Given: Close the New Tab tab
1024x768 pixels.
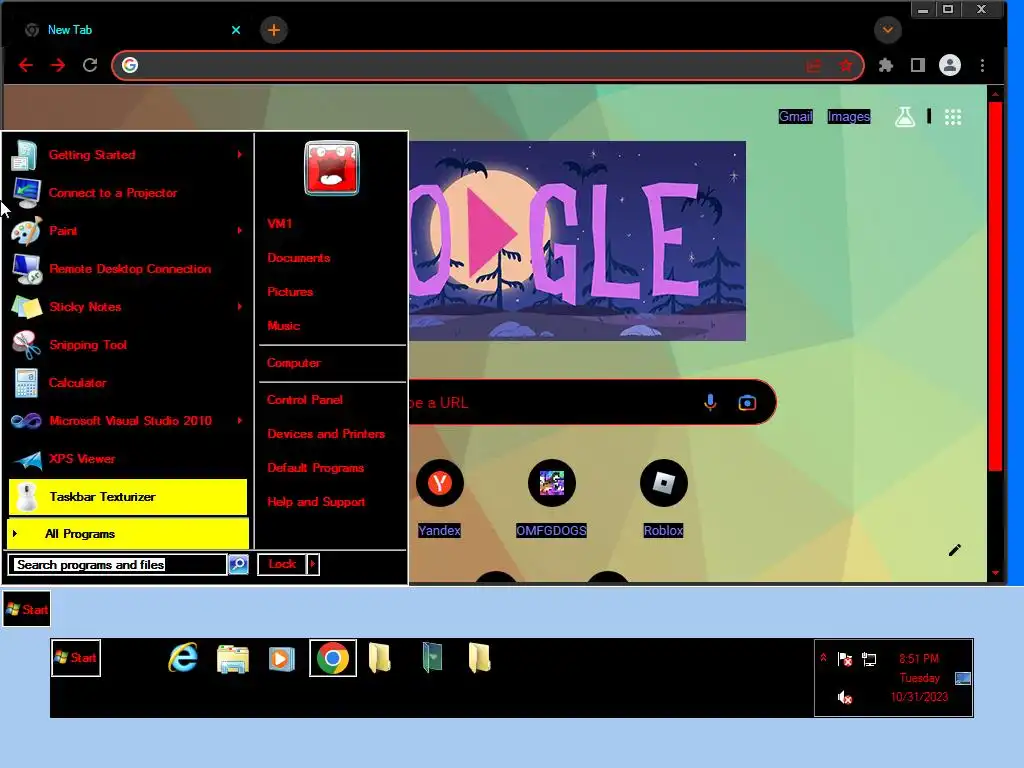Looking at the screenshot, I should pos(236,30).
